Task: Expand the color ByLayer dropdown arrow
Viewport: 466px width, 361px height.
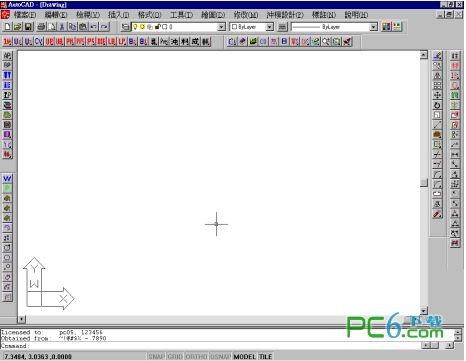Action: (270, 27)
